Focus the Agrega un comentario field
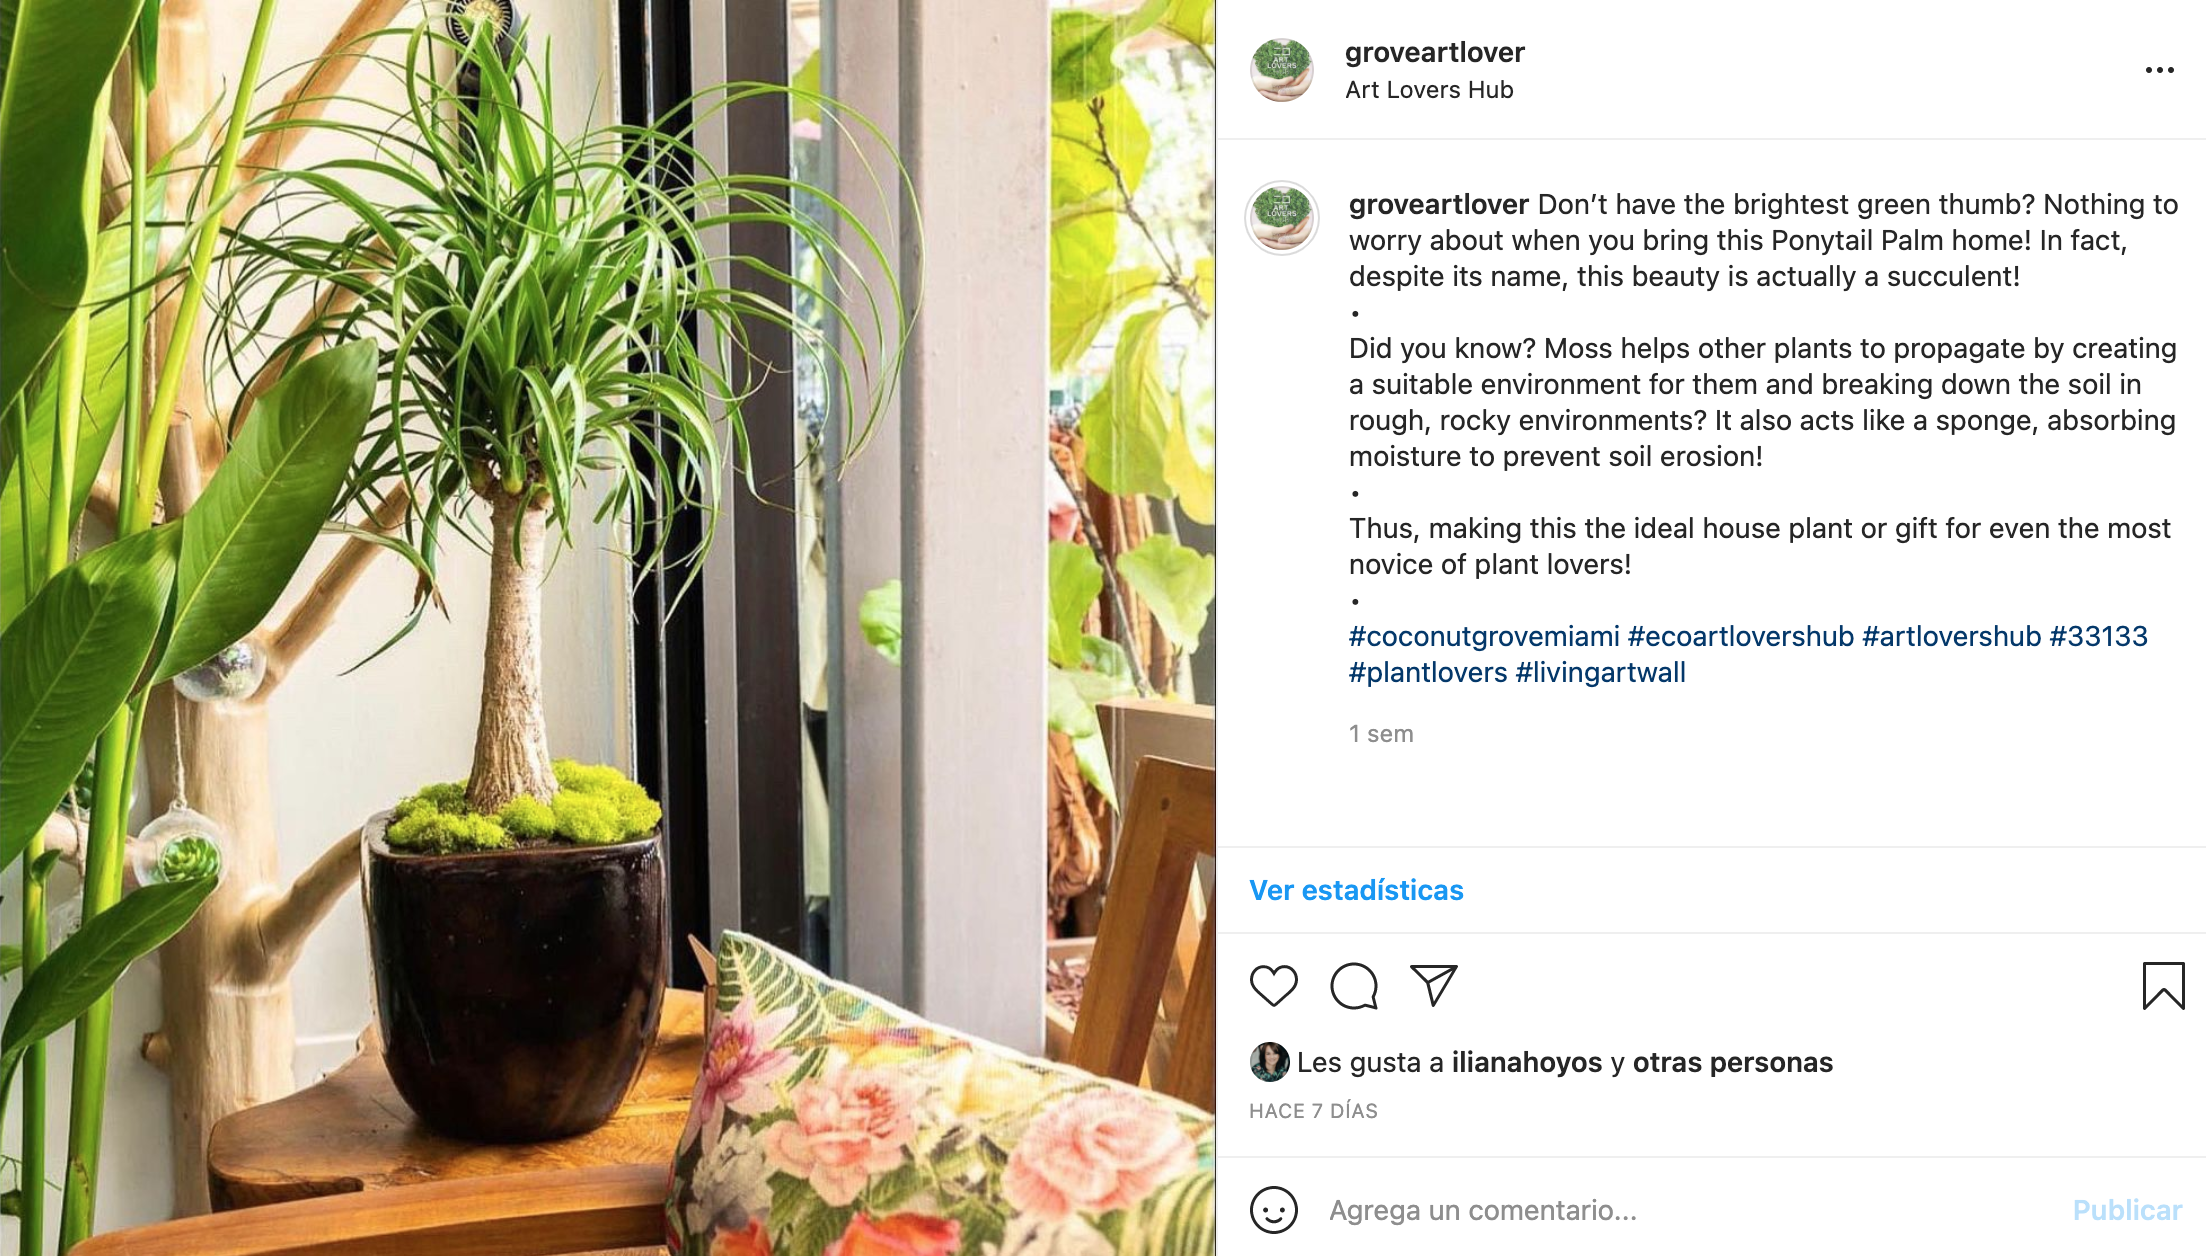The height and width of the screenshot is (1256, 2206). pos(1690,1210)
